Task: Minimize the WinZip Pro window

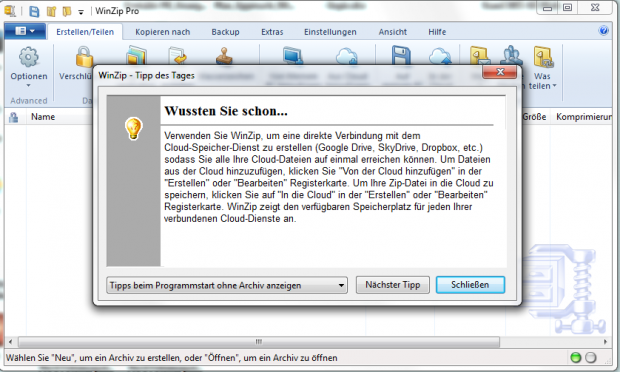Action: [x=548, y=8]
